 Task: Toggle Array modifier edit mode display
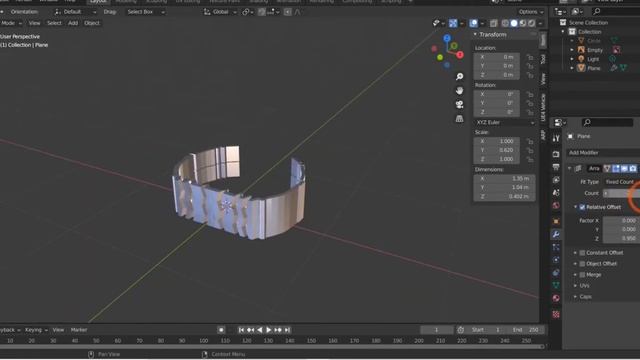click(x=616, y=169)
